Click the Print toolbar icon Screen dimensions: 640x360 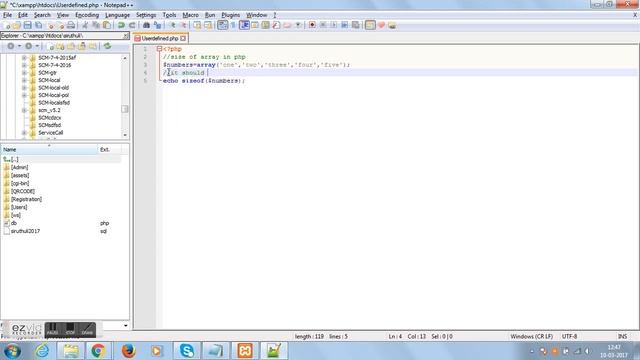click(x=71, y=25)
